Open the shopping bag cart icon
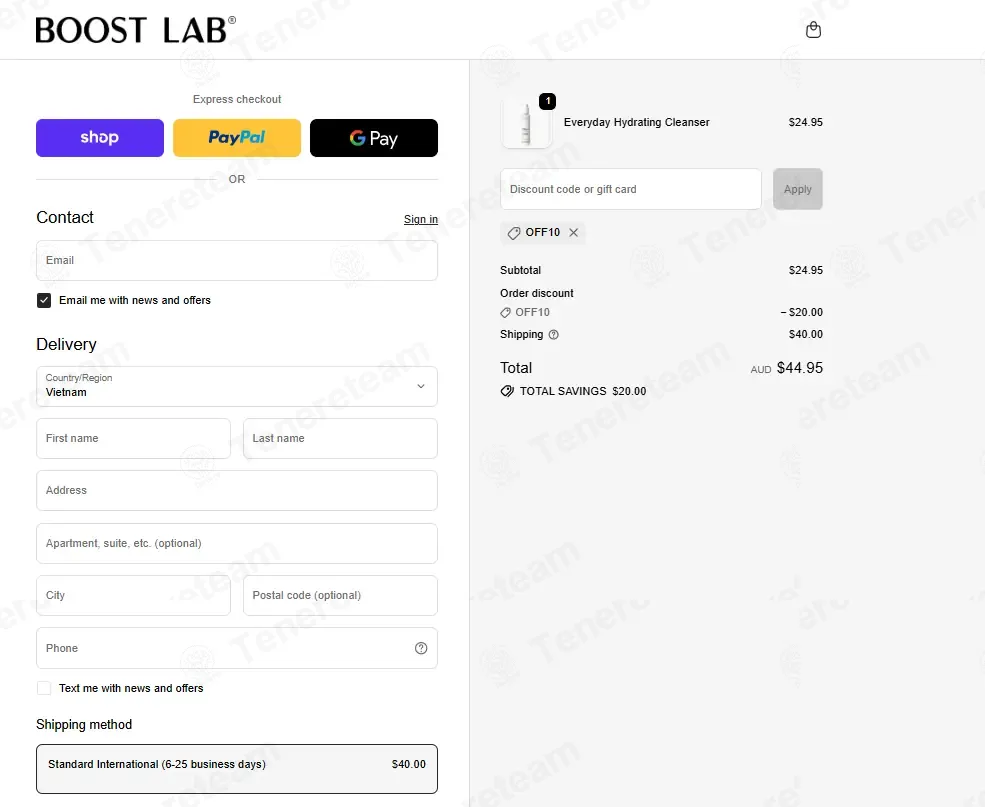The width and height of the screenshot is (985, 807). 813,30
